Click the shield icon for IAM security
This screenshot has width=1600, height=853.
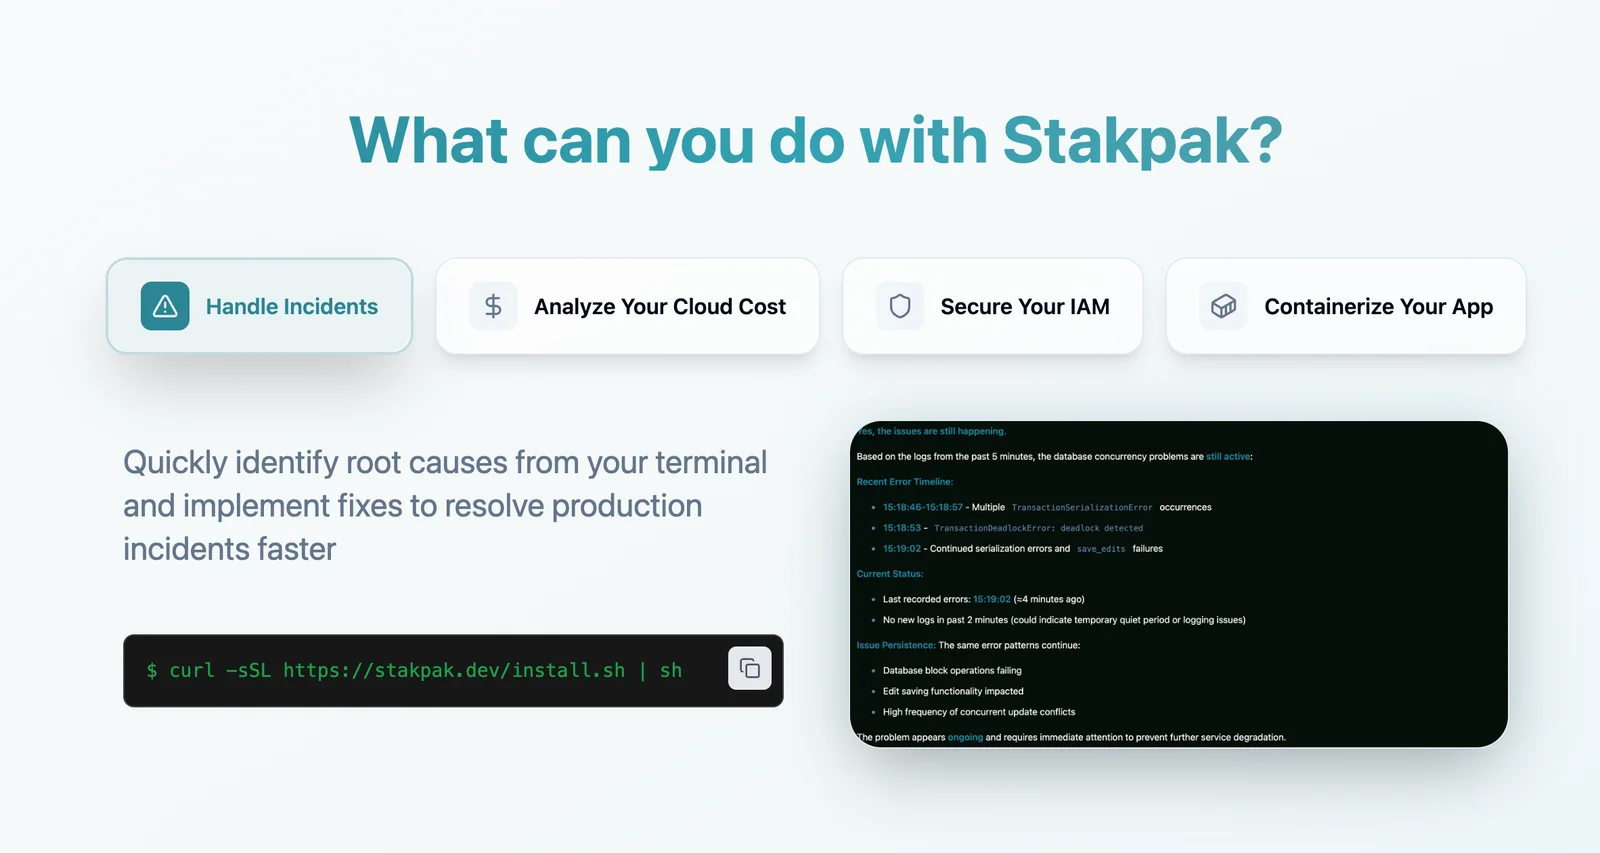[900, 306]
